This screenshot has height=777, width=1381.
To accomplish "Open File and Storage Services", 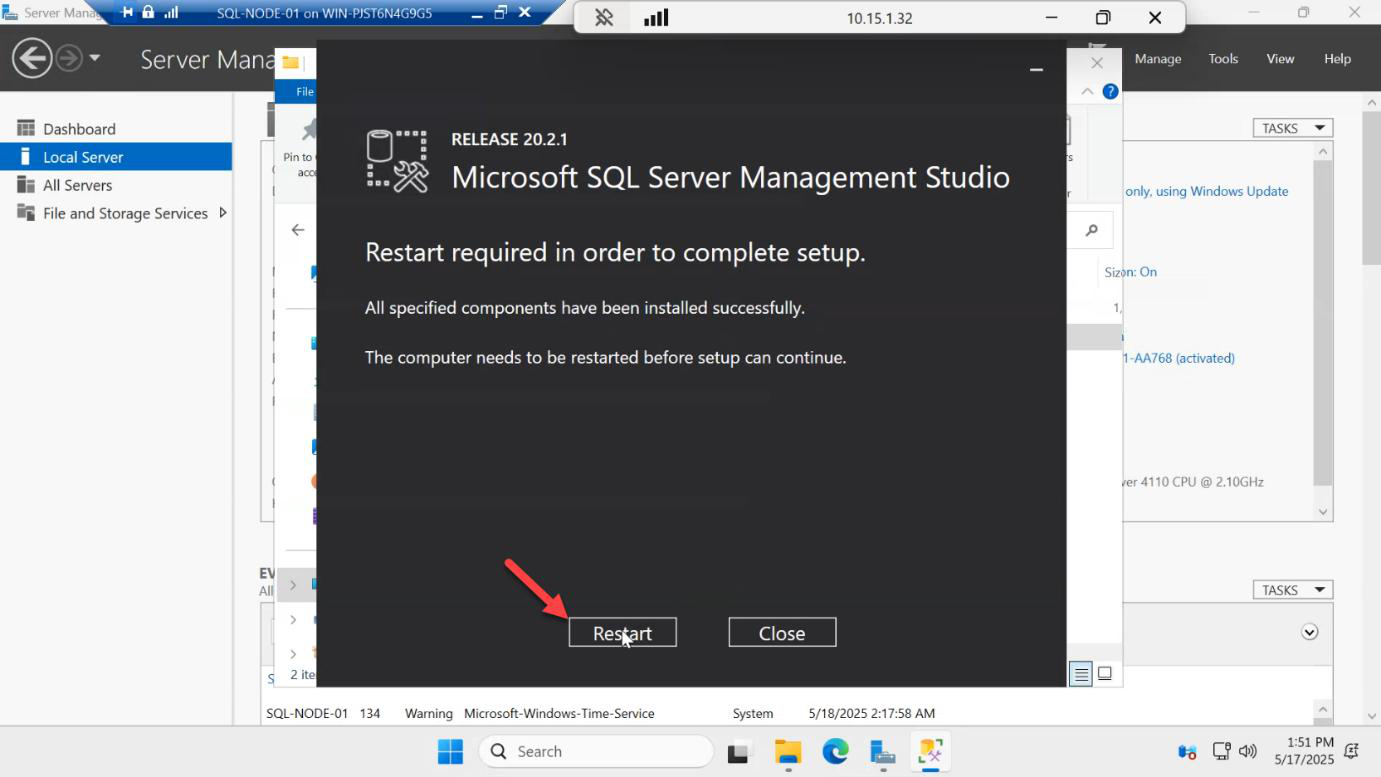I will (x=125, y=213).
